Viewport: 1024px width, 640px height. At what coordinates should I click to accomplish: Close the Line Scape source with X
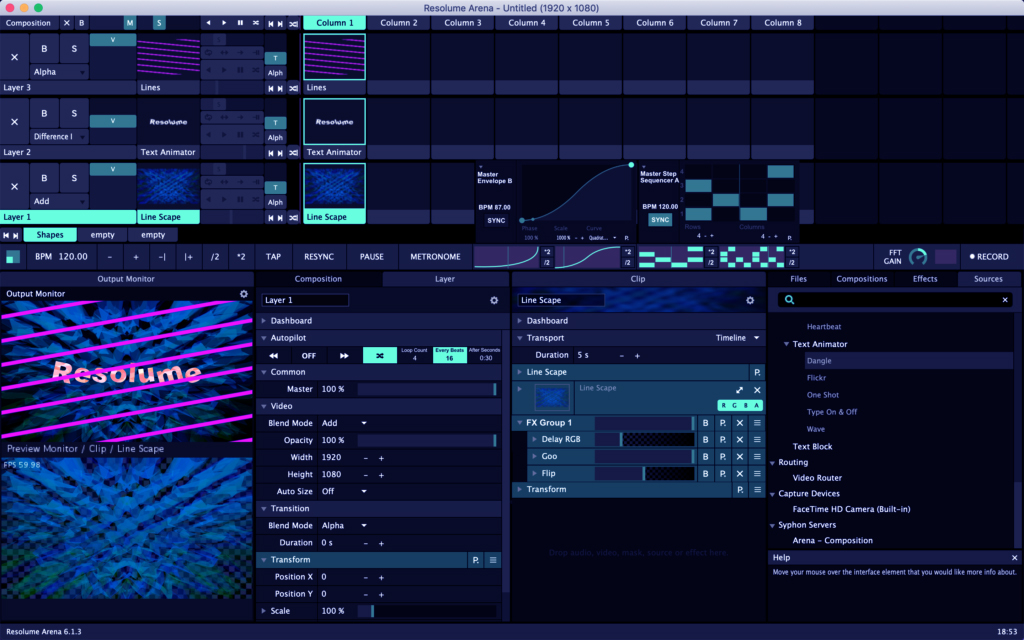(x=757, y=390)
